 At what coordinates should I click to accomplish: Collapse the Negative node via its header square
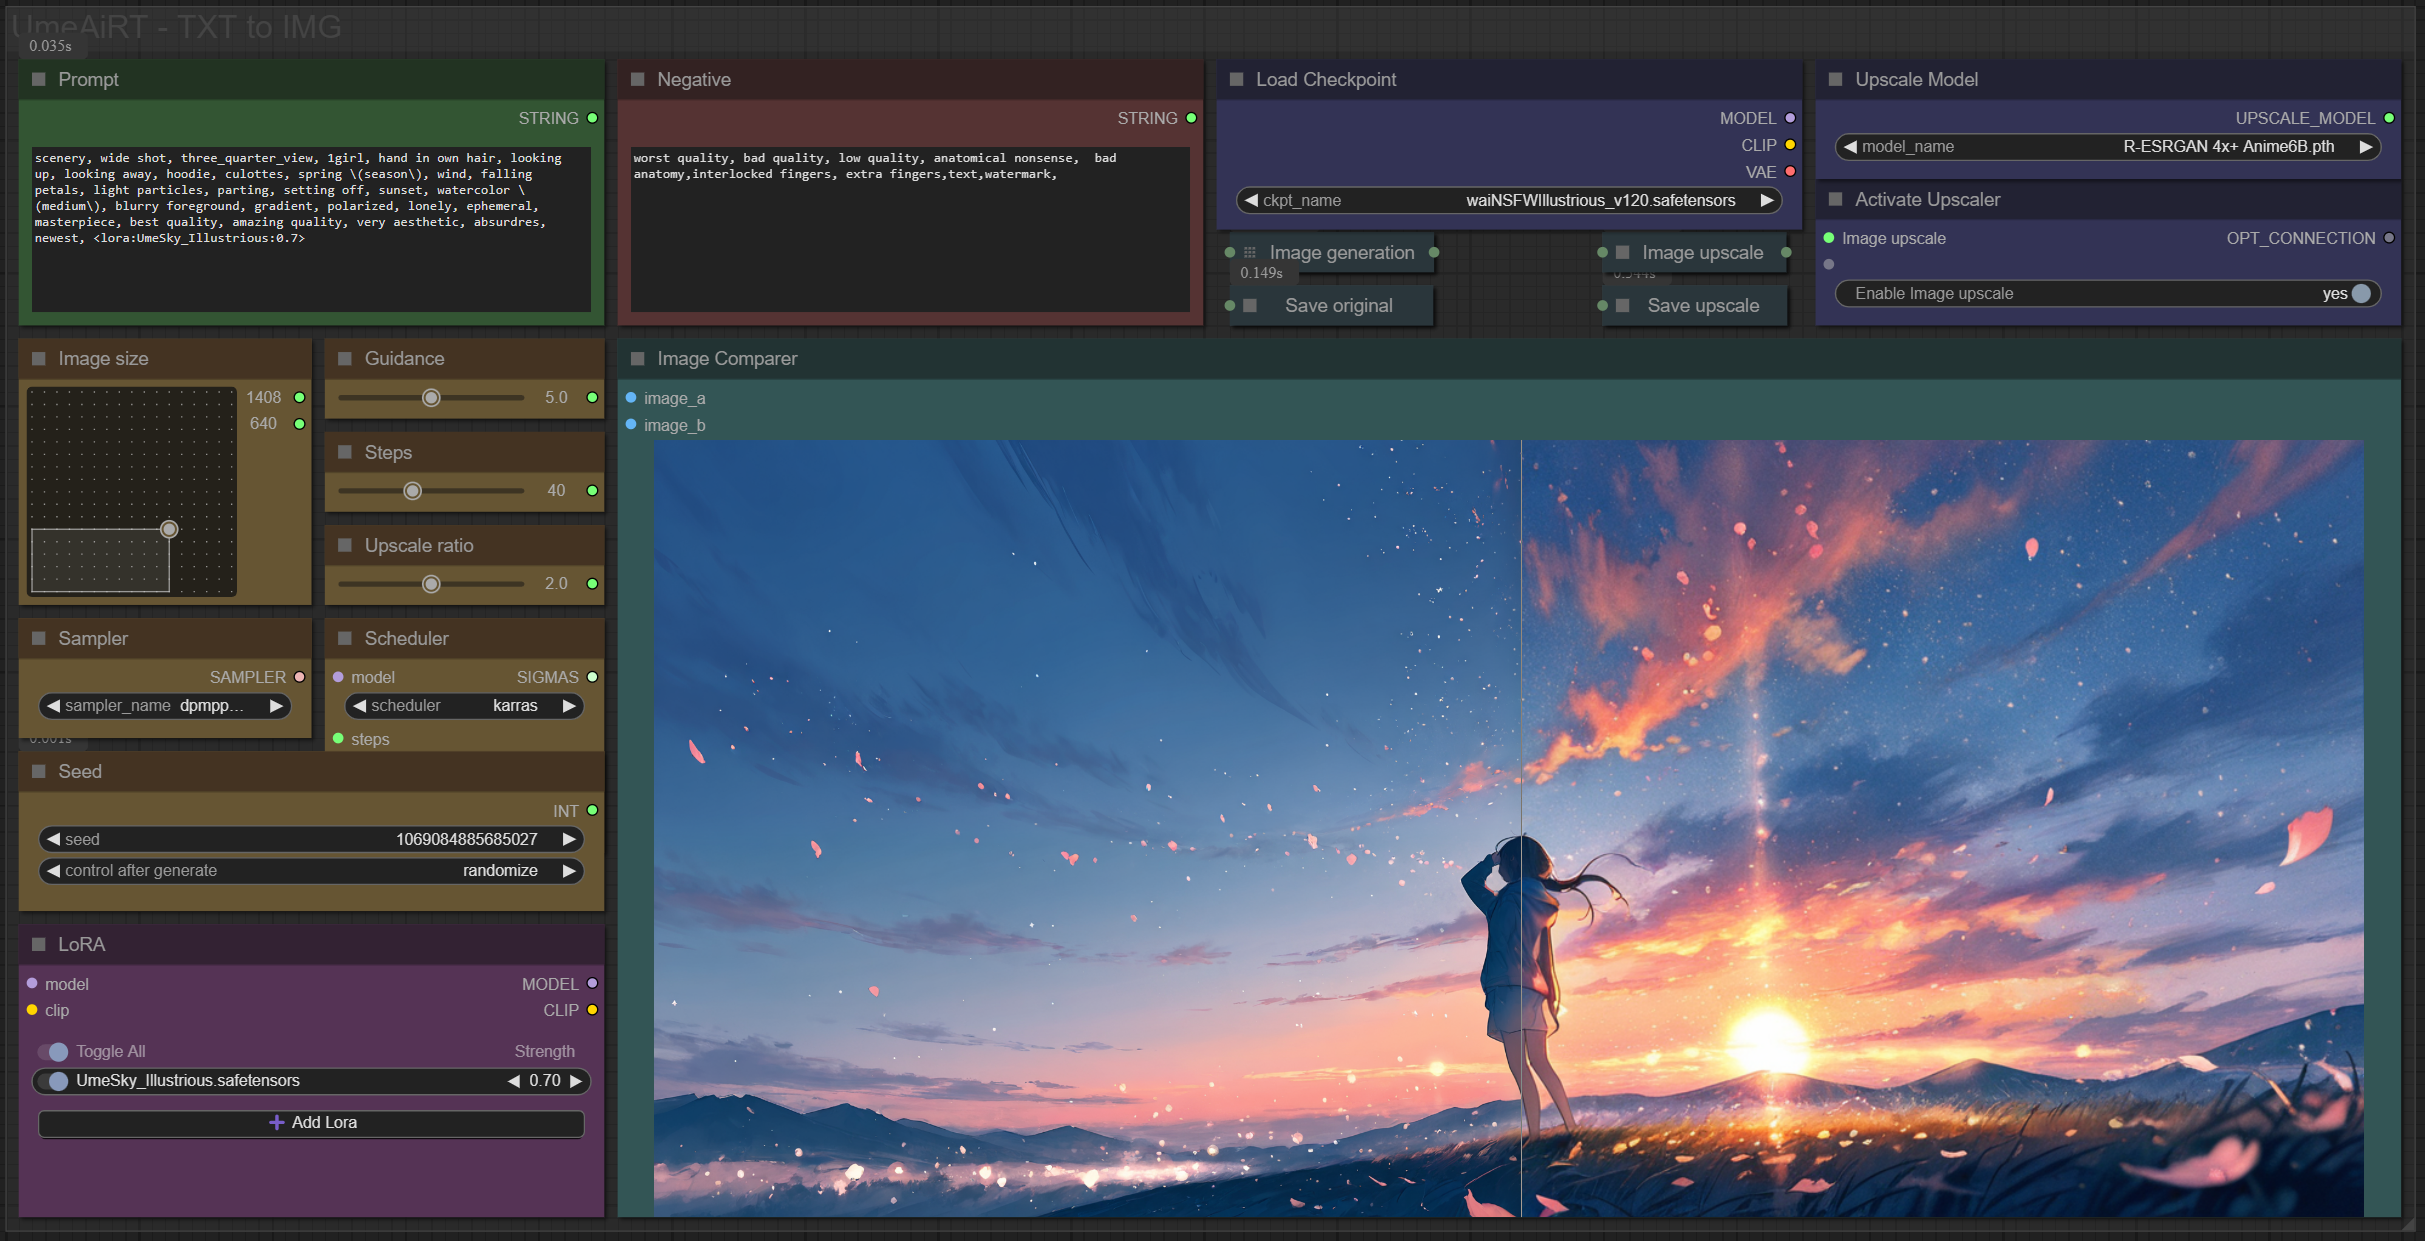[638, 79]
